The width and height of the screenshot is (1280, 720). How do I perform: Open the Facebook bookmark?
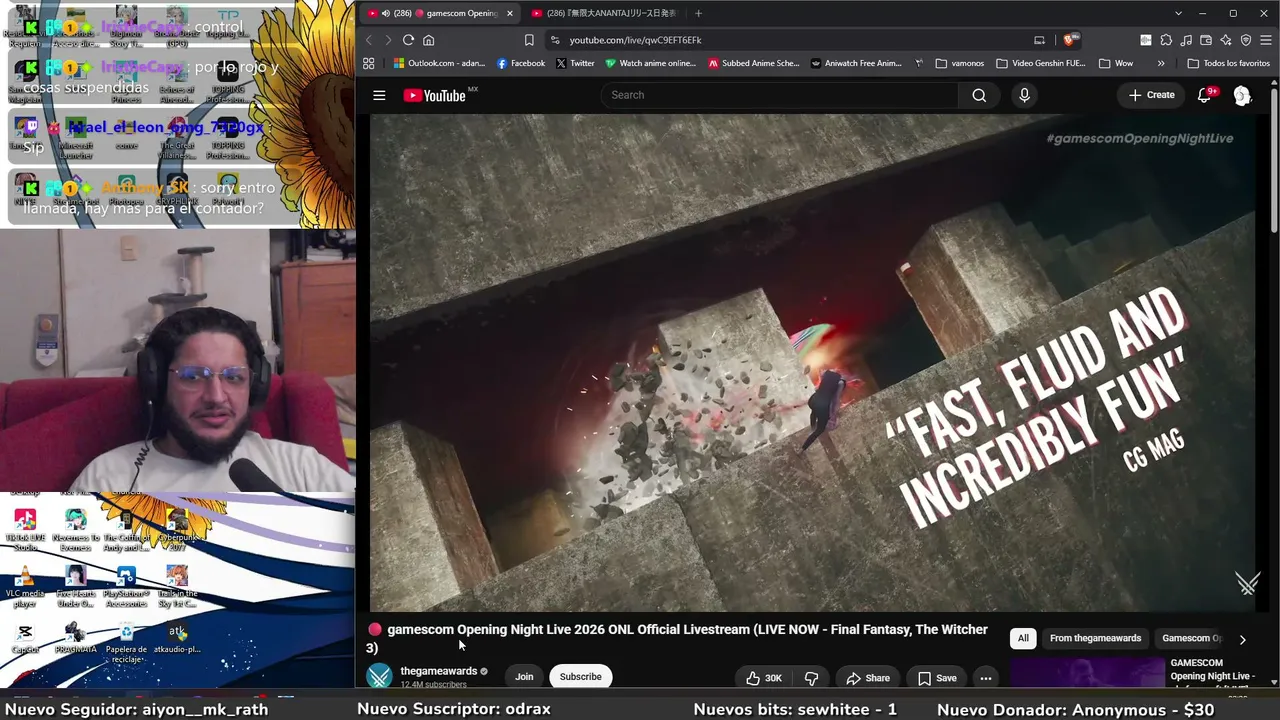(x=521, y=63)
